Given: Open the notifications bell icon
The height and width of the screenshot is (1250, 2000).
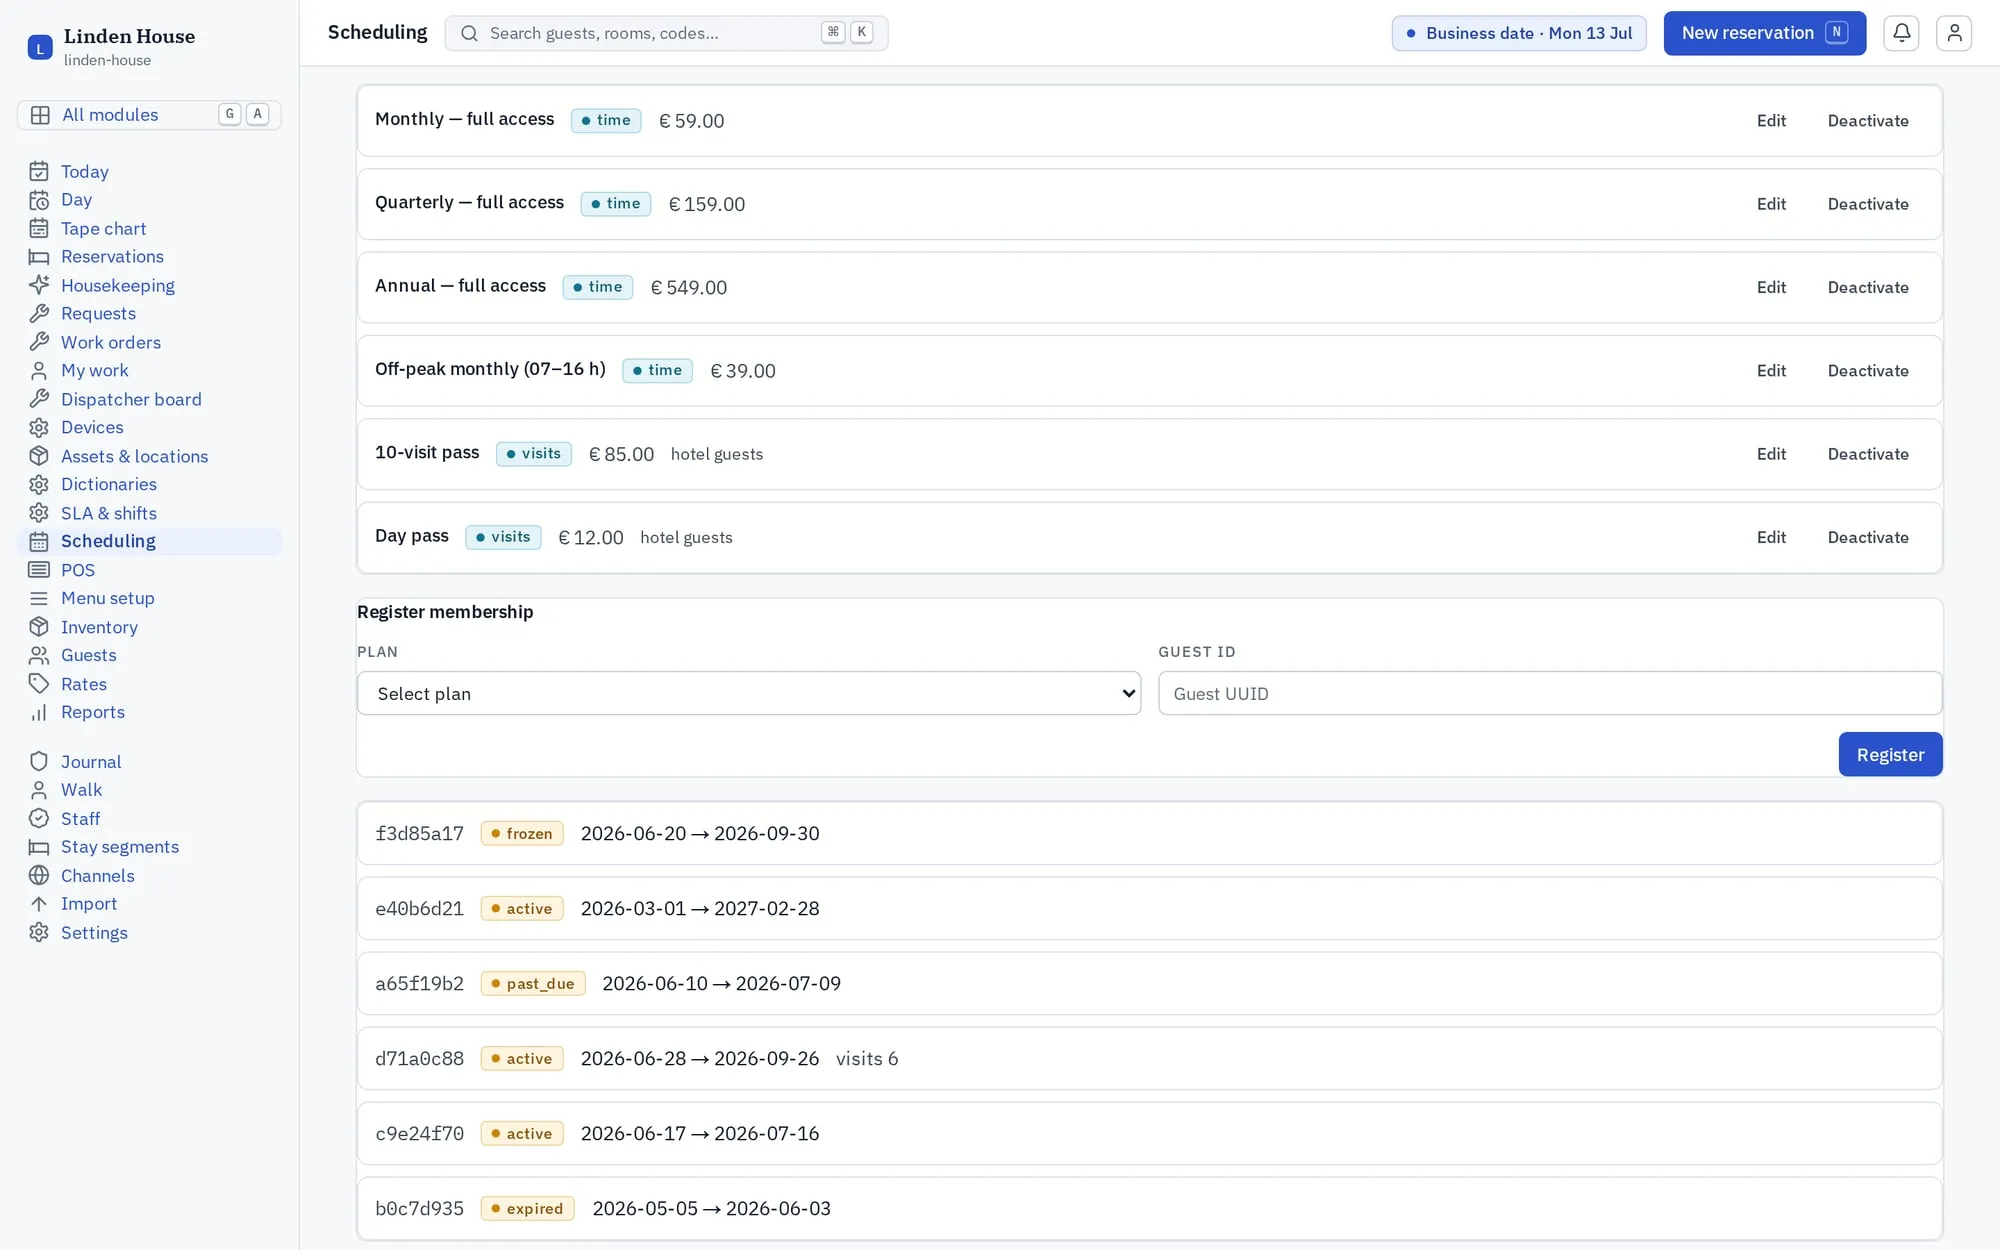Looking at the screenshot, I should (x=1901, y=33).
